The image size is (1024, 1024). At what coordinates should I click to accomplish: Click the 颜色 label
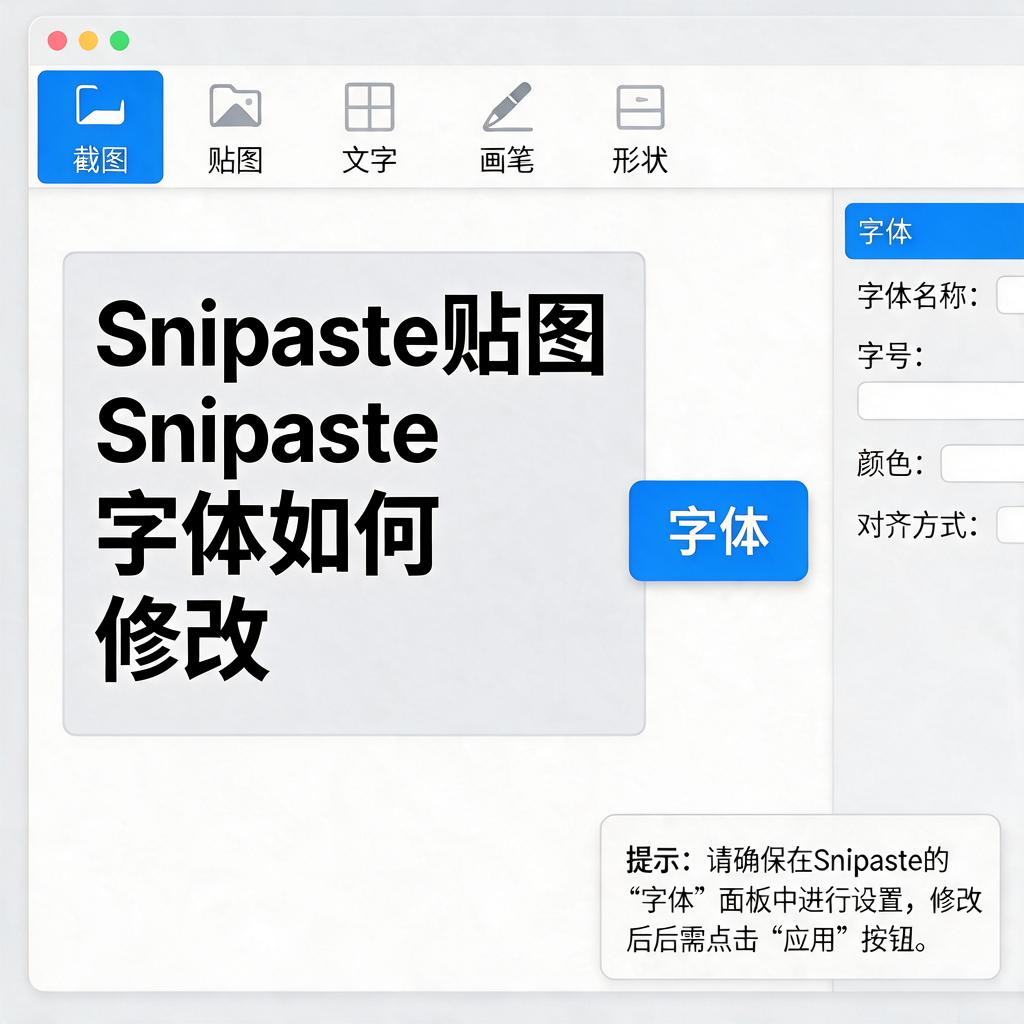pos(890,464)
